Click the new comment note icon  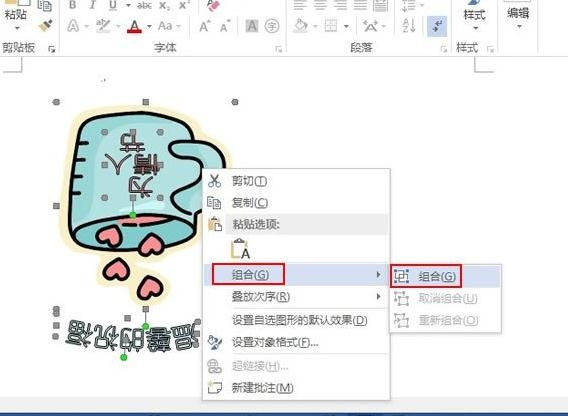click(215, 388)
